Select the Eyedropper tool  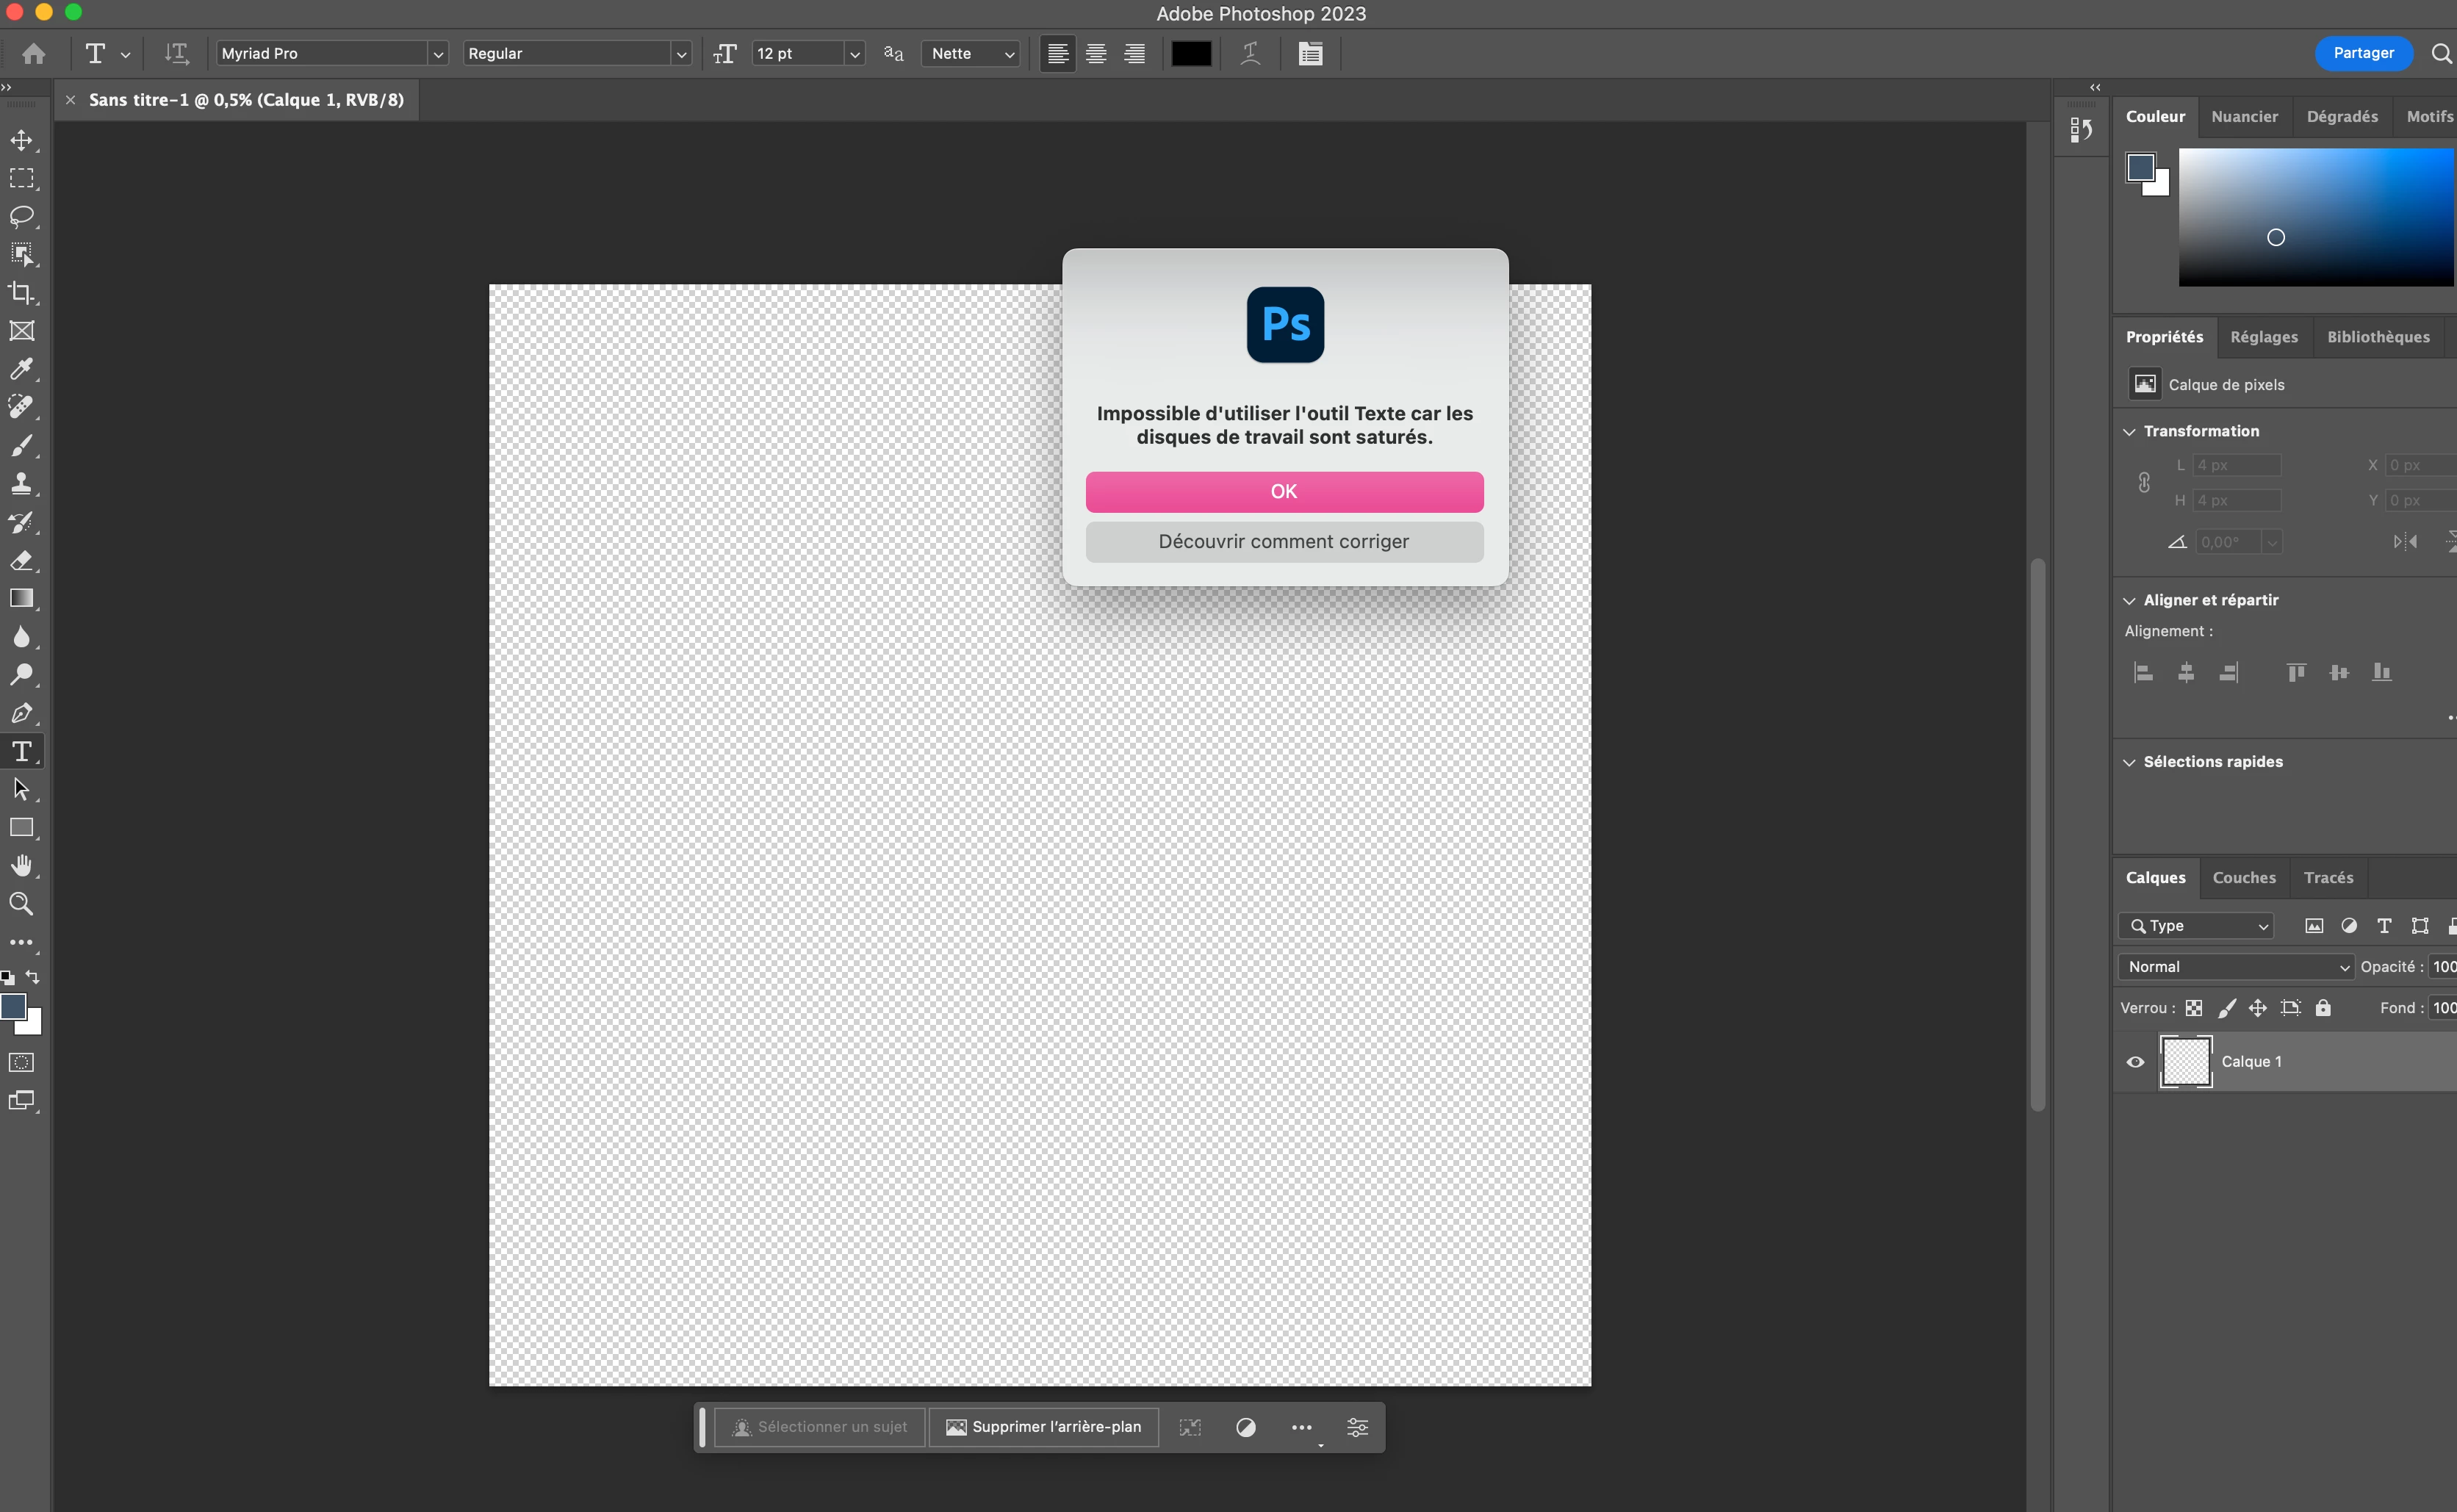tap(21, 369)
